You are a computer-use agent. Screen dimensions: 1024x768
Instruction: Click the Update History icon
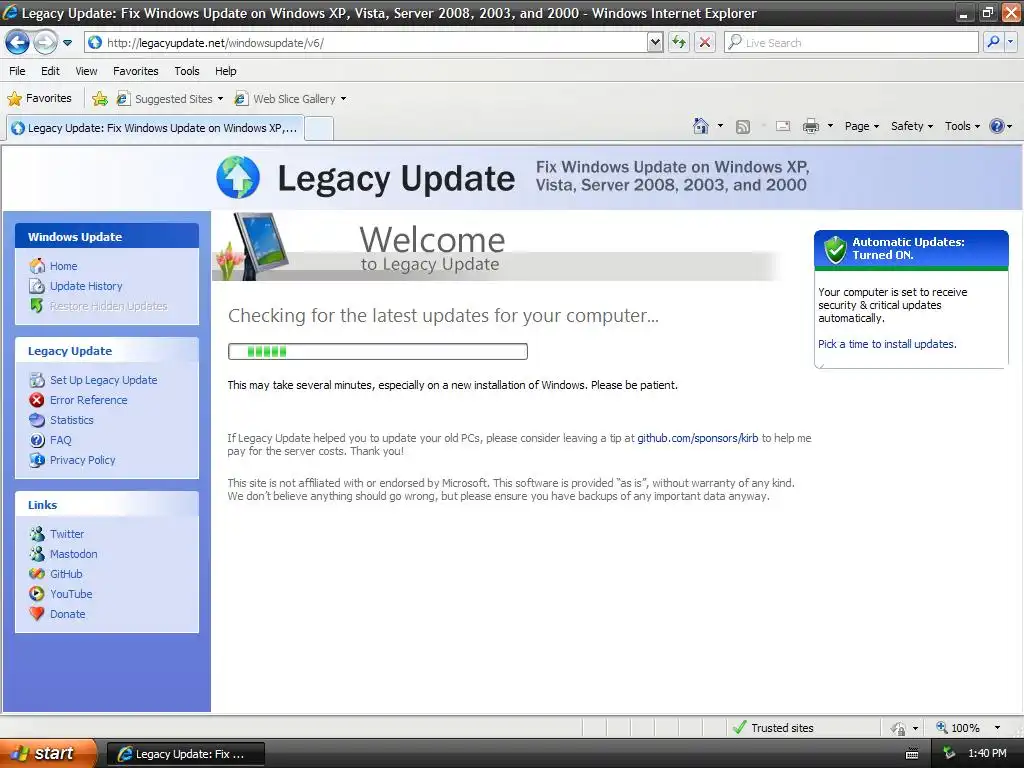pyautogui.click(x=37, y=286)
